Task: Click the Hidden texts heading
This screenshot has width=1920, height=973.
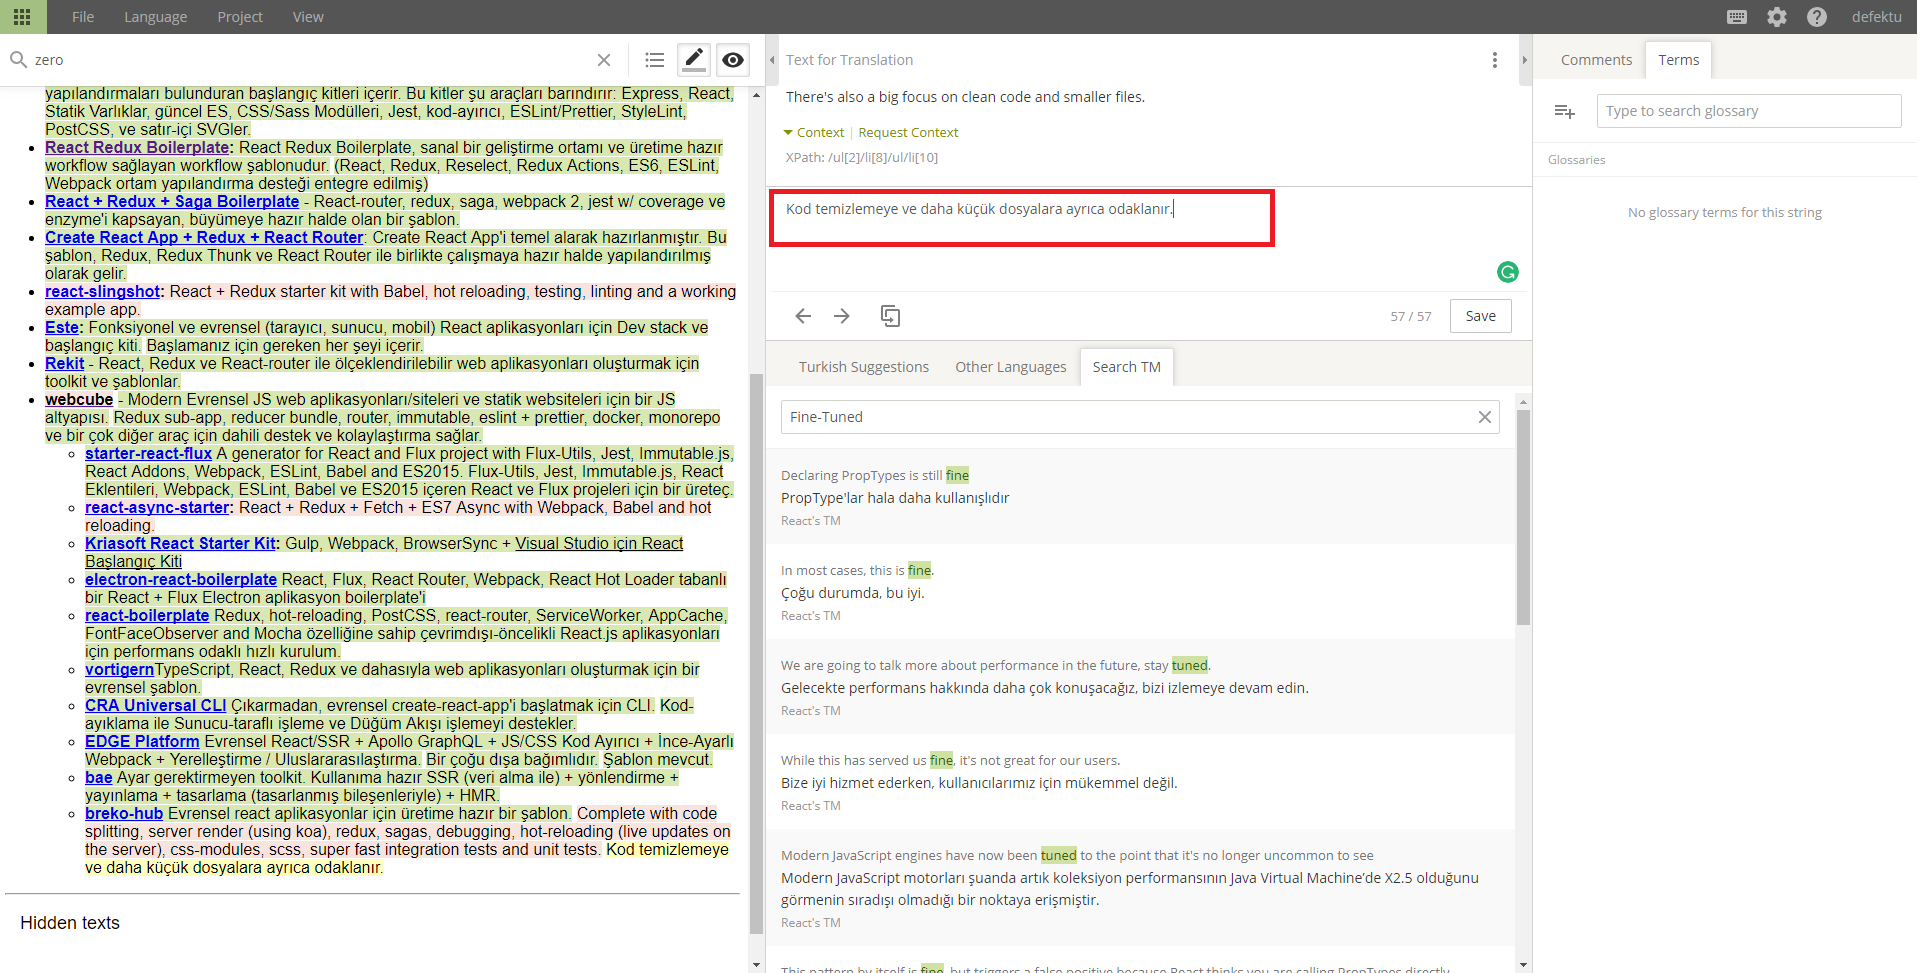Action: click(70, 923)
